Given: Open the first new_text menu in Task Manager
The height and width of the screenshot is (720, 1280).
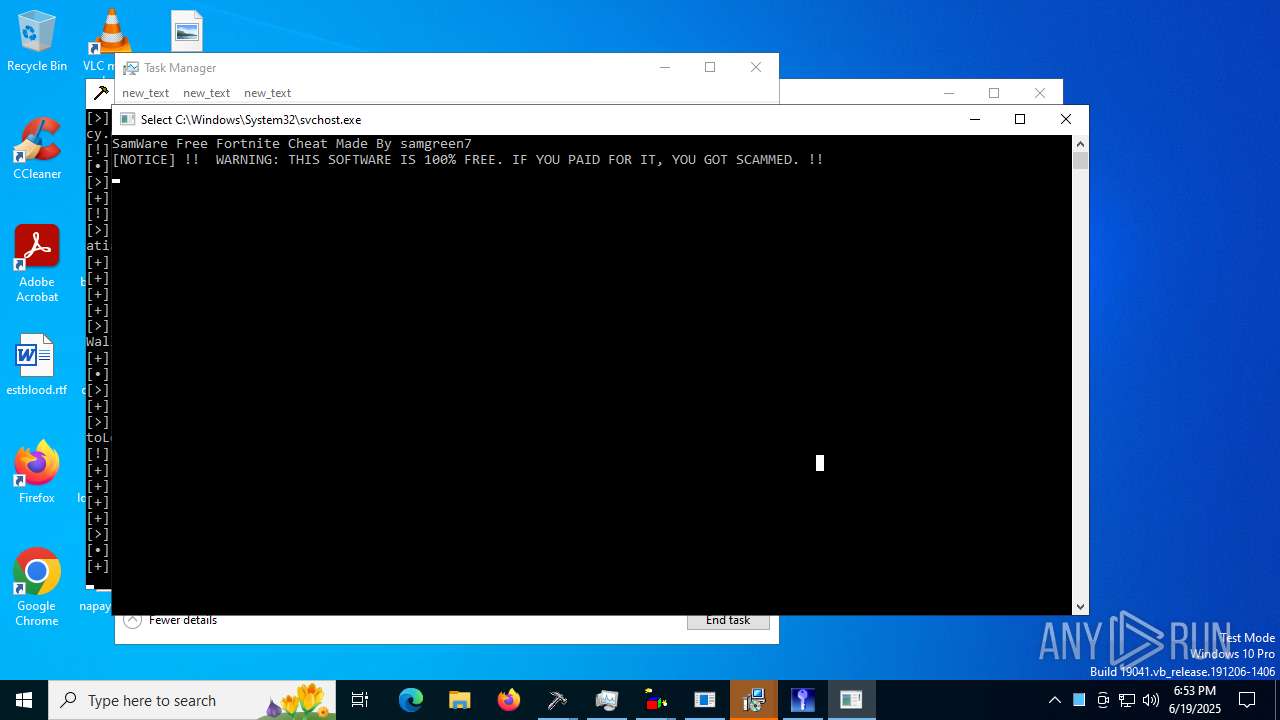Looking at the screenshot, I should click(x=146, y=93).
